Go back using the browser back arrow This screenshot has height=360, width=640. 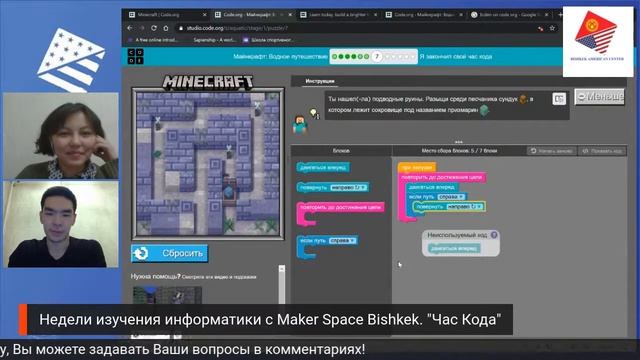tap(130, 28)
